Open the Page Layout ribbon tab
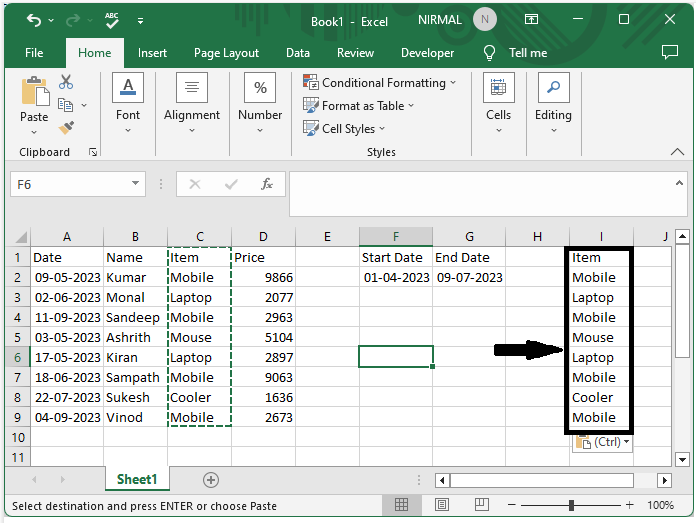 (226, 53)
